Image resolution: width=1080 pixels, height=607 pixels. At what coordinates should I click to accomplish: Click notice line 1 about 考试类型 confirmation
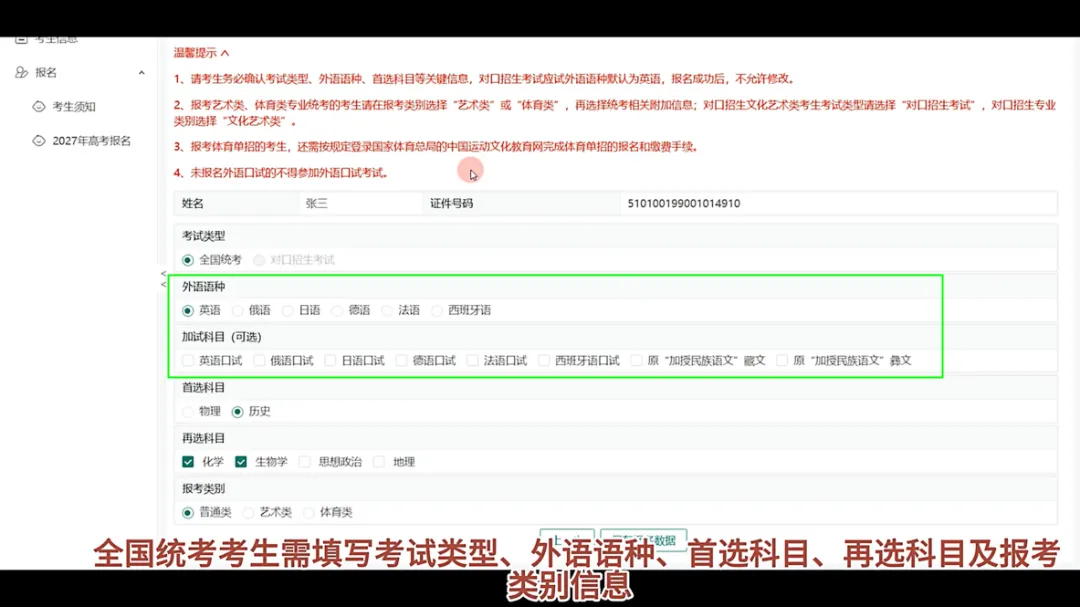pos(486,79)
